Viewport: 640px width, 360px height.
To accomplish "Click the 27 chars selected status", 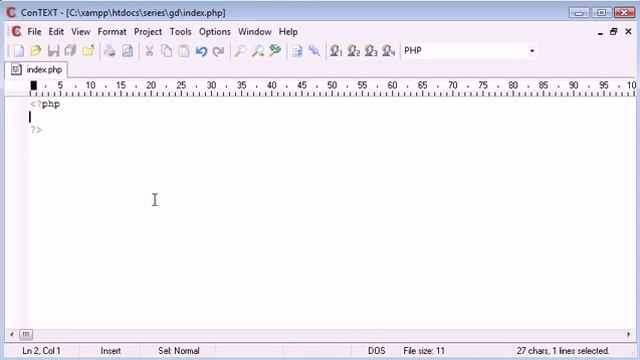I will tap(563, 351).
